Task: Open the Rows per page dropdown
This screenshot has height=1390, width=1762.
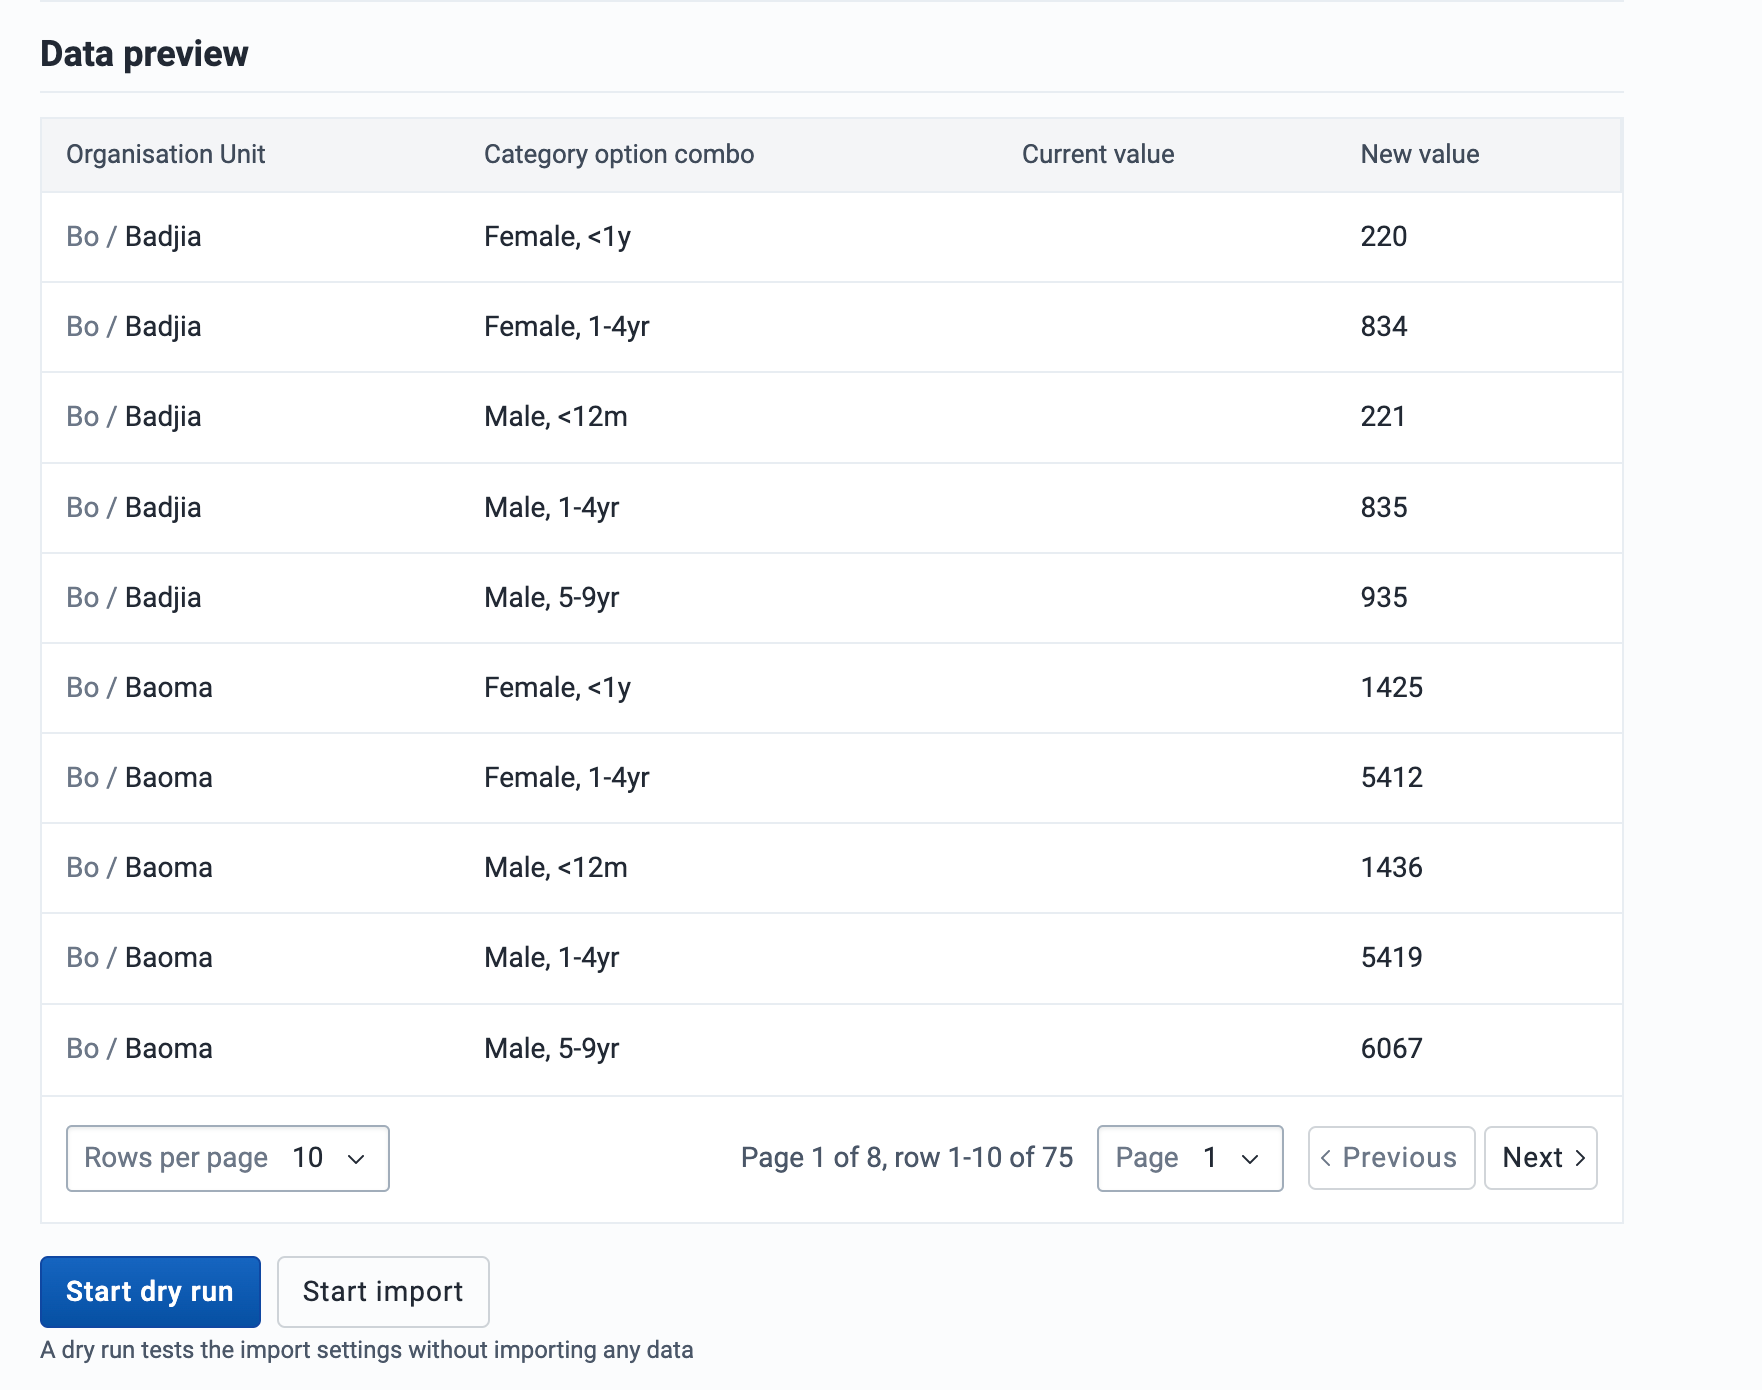Action: tap(227, 1158)
